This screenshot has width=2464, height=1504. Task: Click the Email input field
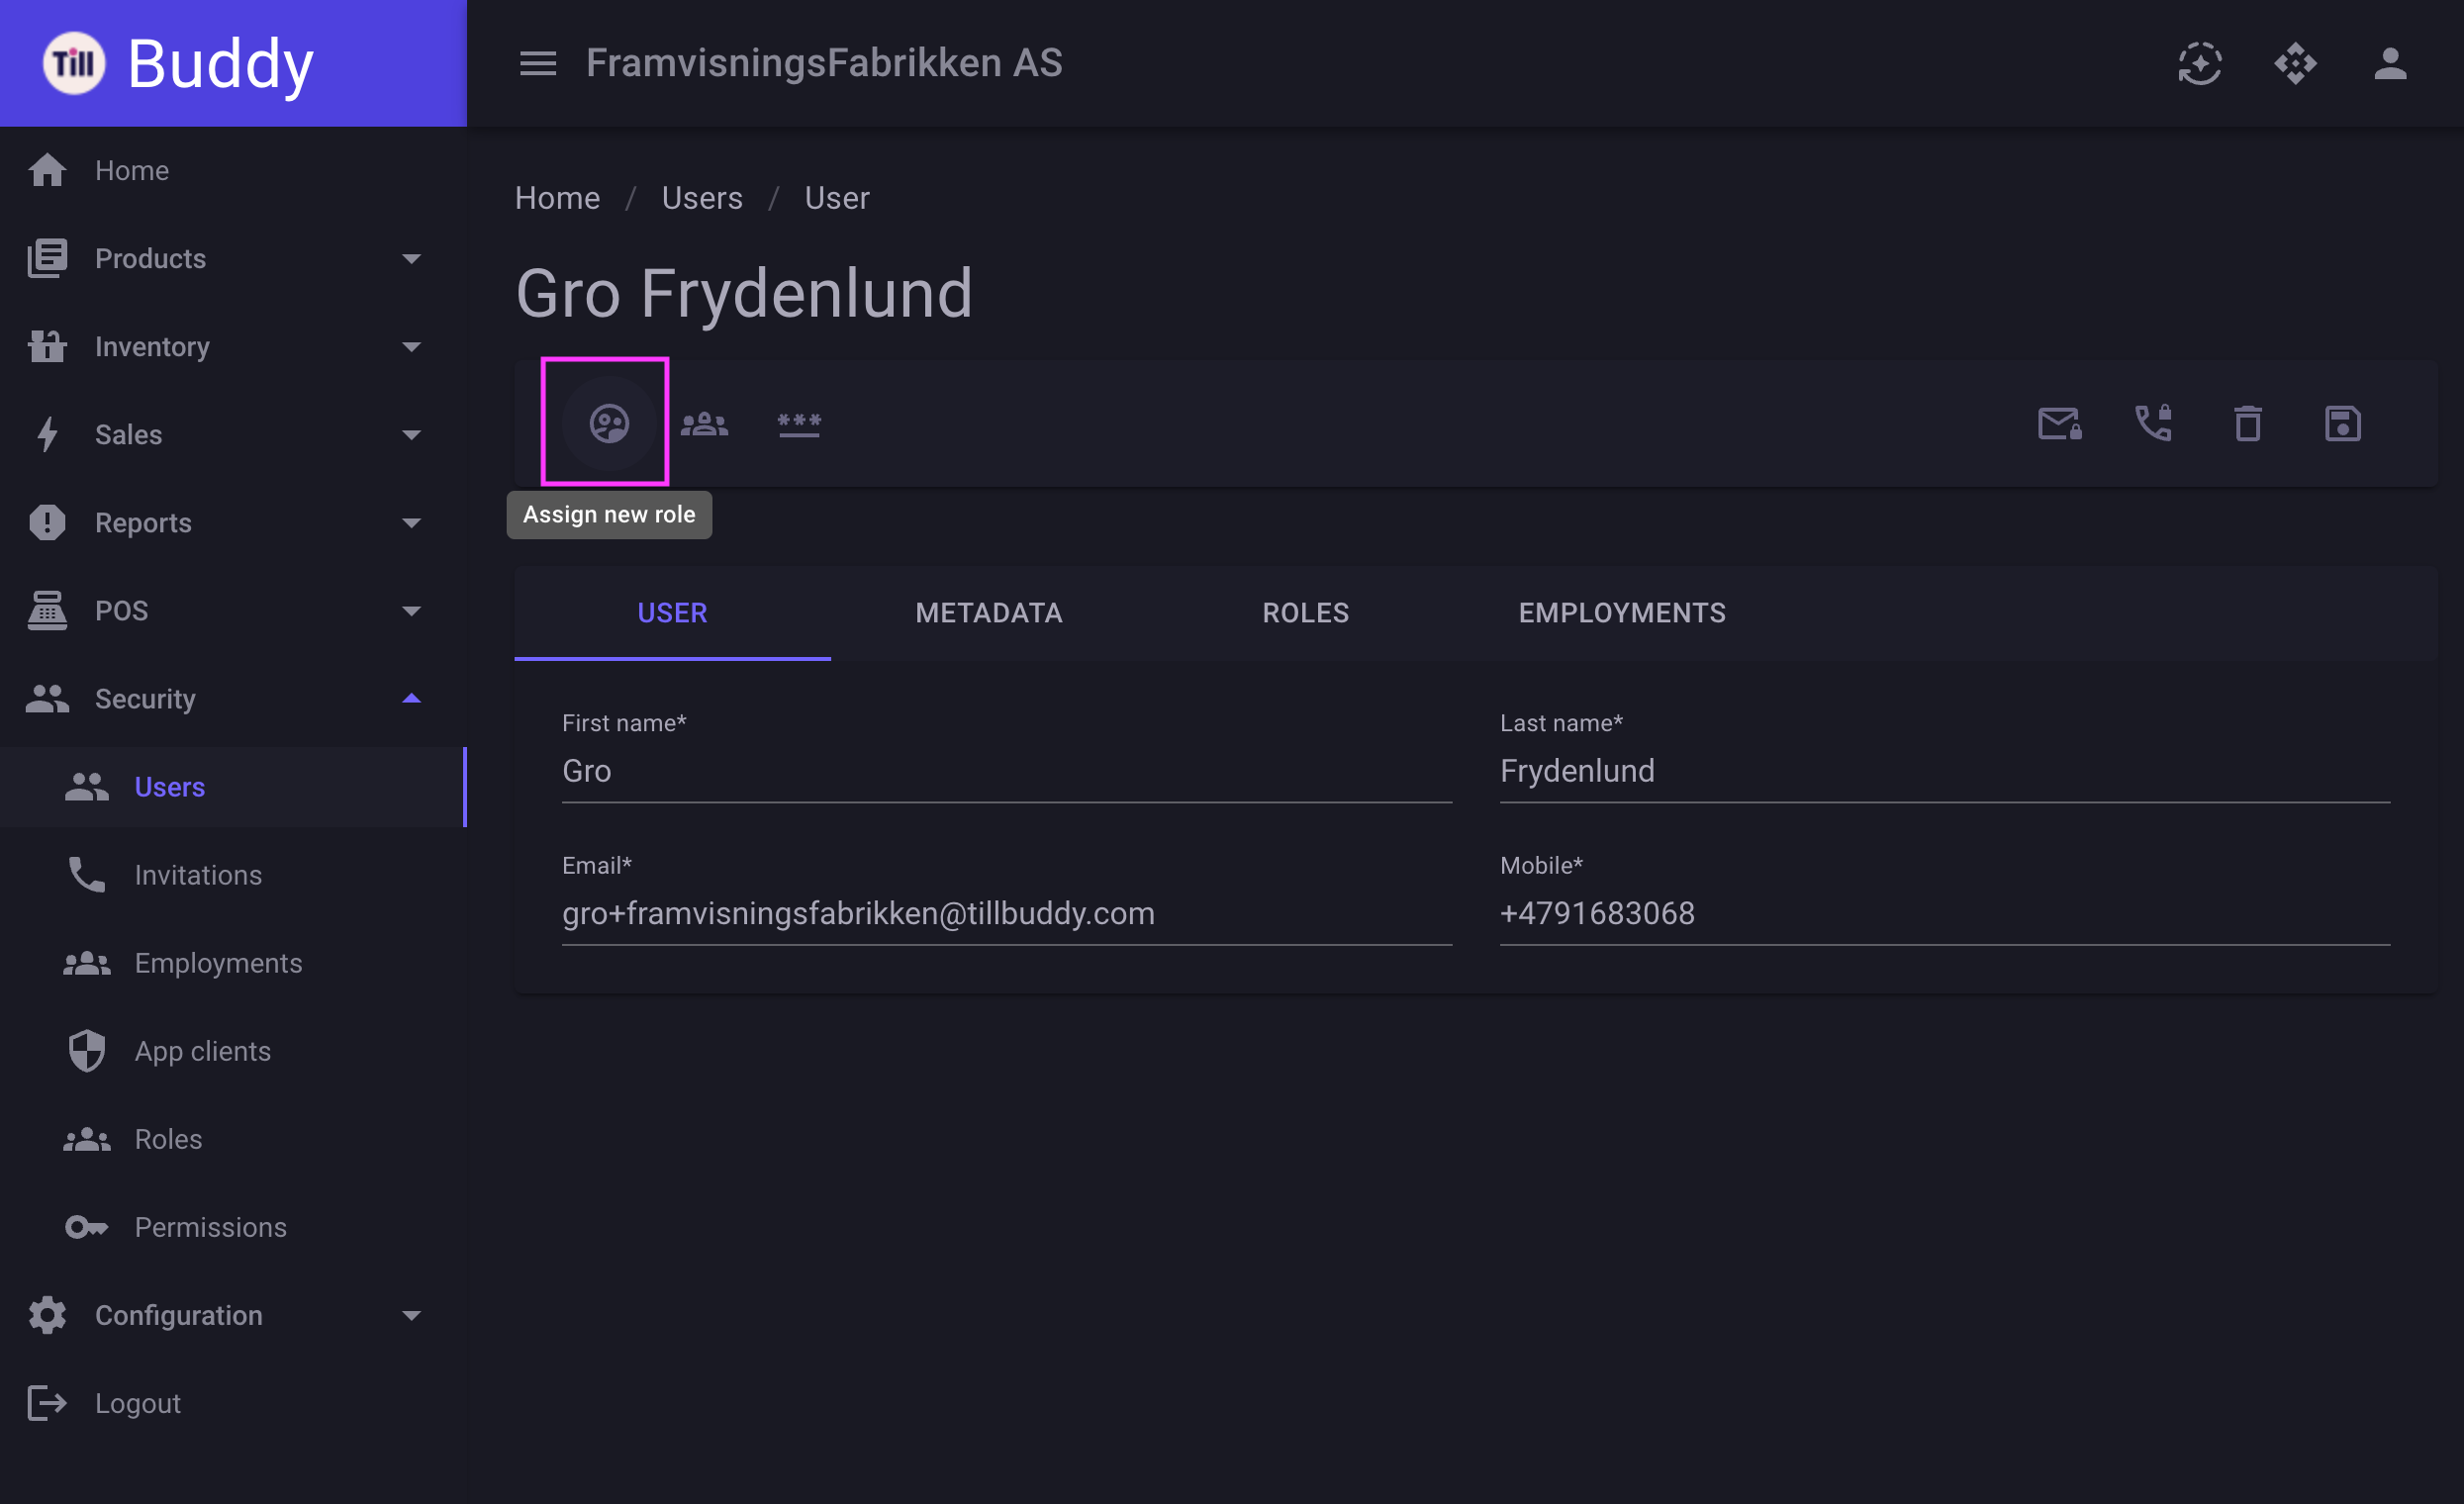pos(1006,913)
